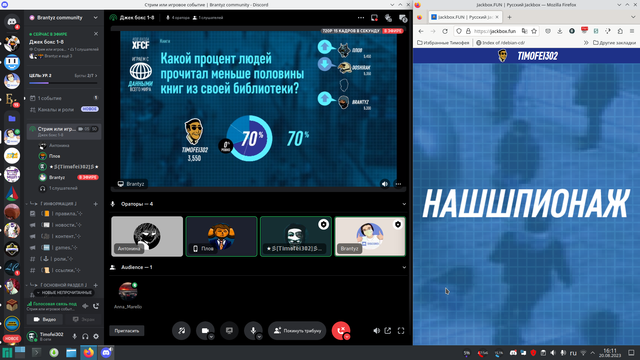Click the screen share icon in call controls
The height and width of the screenshot is (360, 640).
(x=229, y=331)
